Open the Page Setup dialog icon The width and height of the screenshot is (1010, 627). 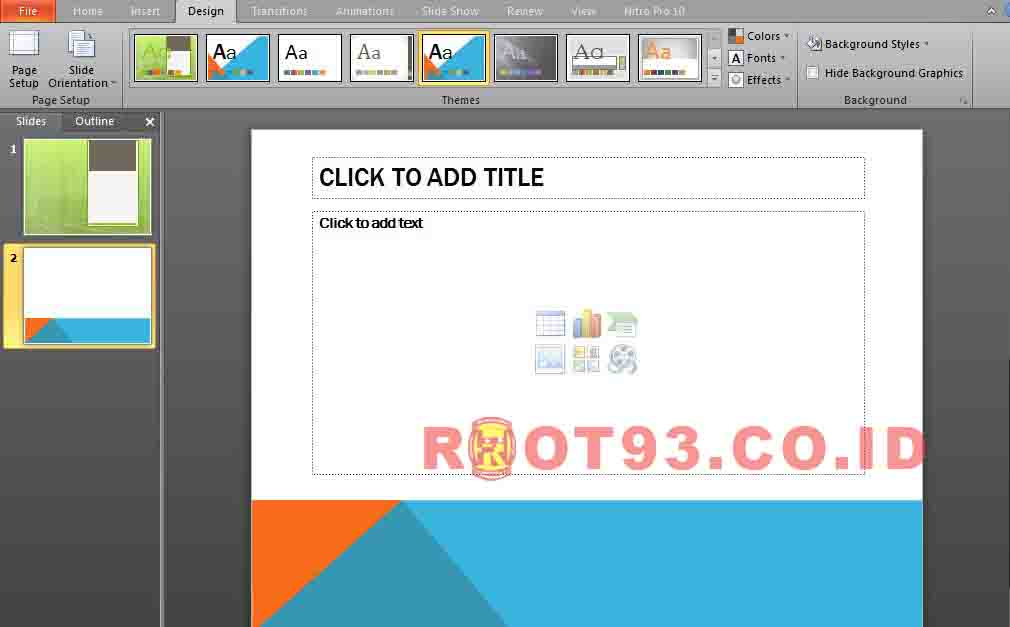pyautogui.click(x=23, y=57)
